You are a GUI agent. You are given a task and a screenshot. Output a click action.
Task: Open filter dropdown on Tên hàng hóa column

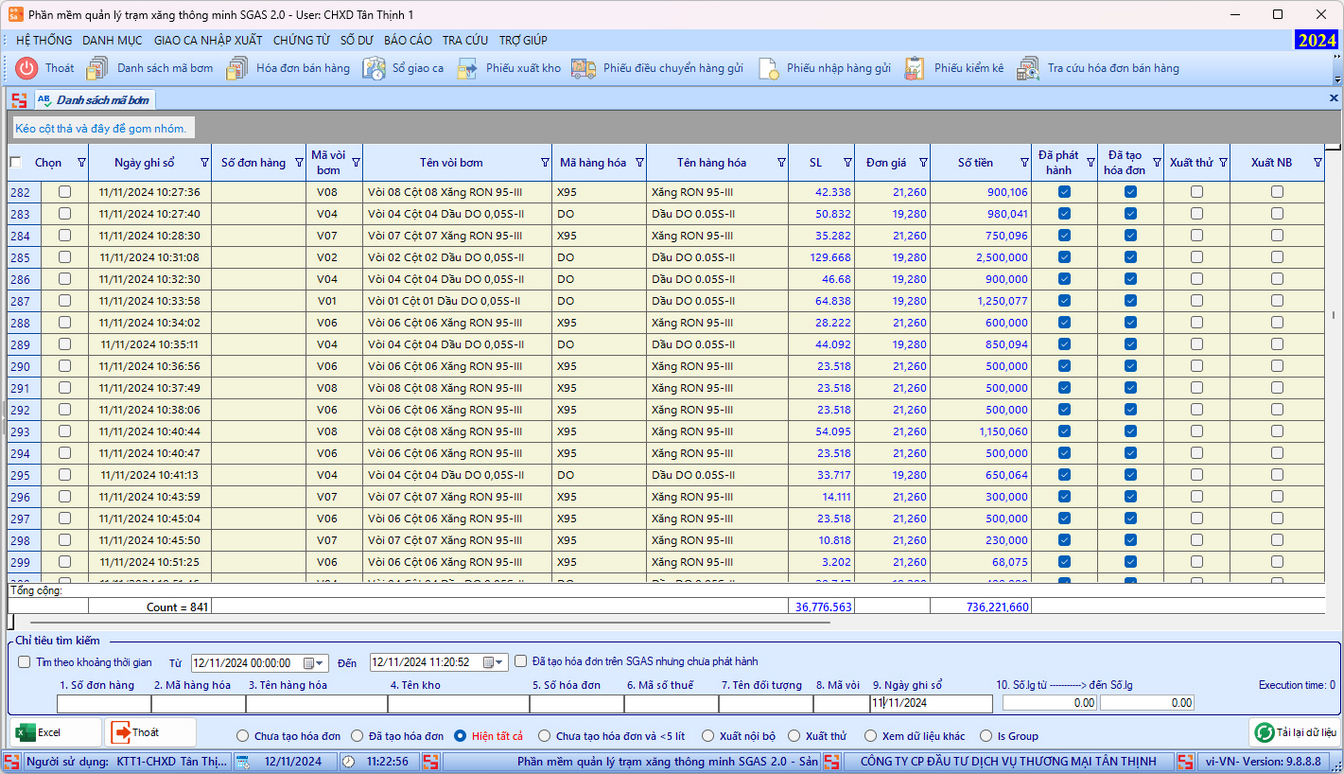tap(780, 163)
